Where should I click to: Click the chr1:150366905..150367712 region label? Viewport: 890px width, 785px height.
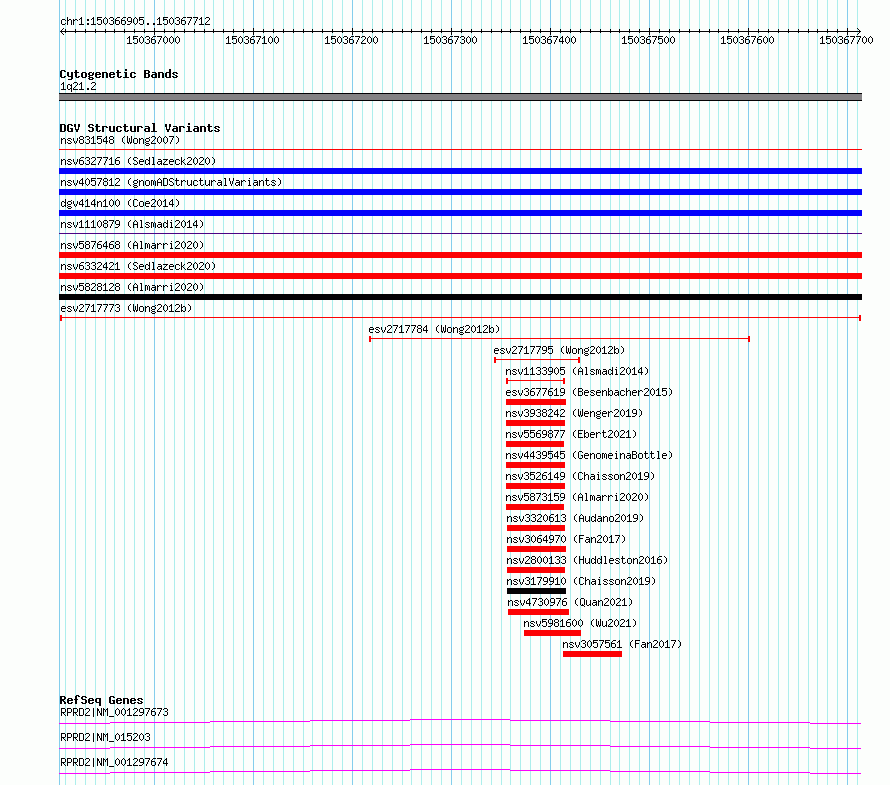[135, 21]
